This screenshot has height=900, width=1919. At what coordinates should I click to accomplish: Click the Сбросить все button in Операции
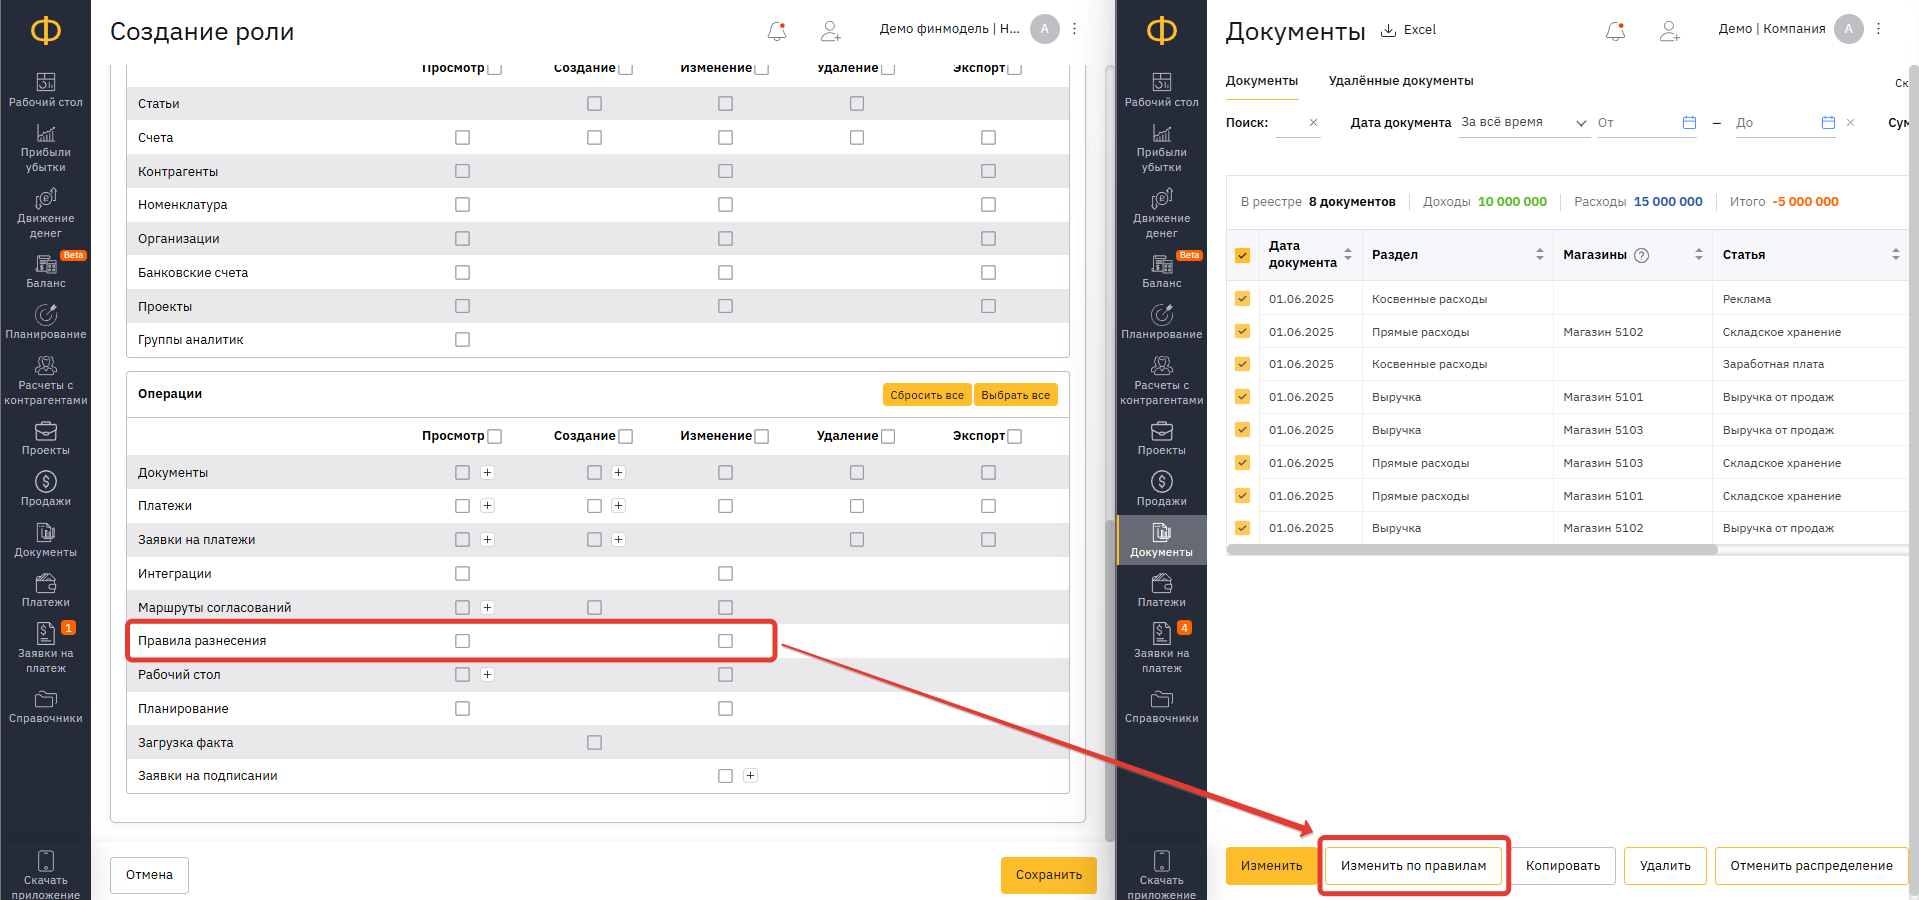coord(926,395)
